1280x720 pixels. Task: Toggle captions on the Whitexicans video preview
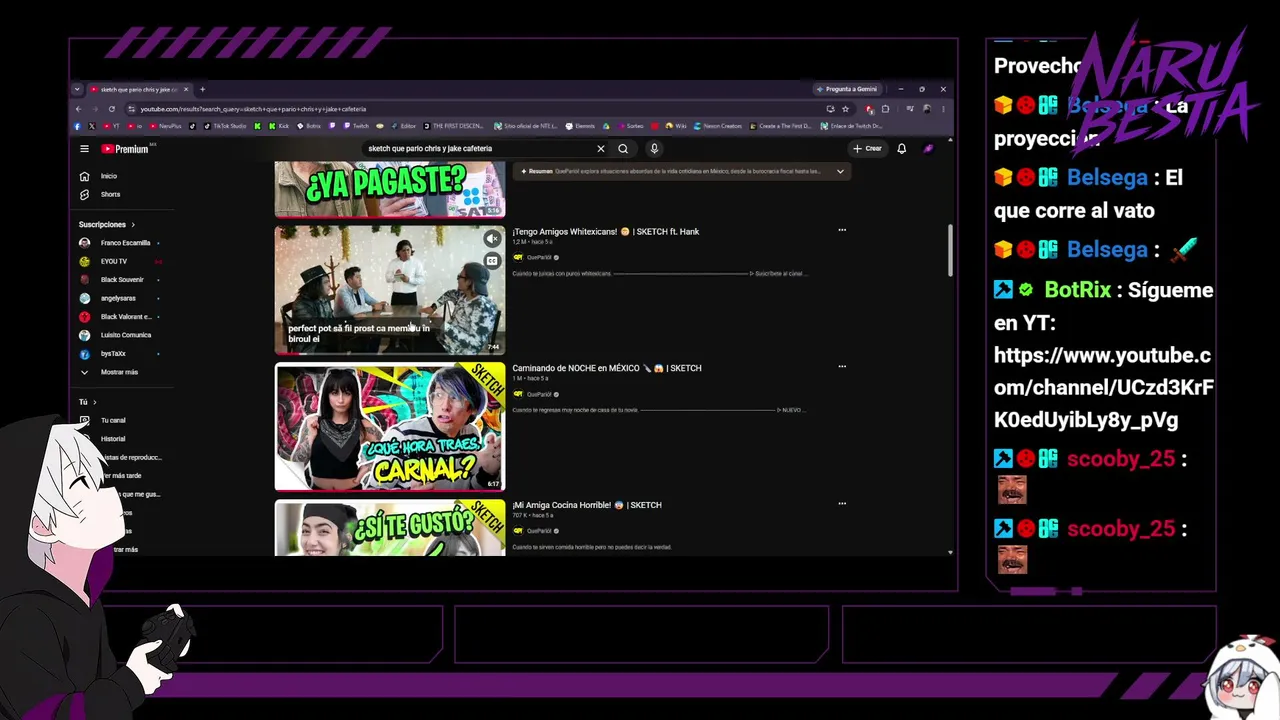[492, 261]
